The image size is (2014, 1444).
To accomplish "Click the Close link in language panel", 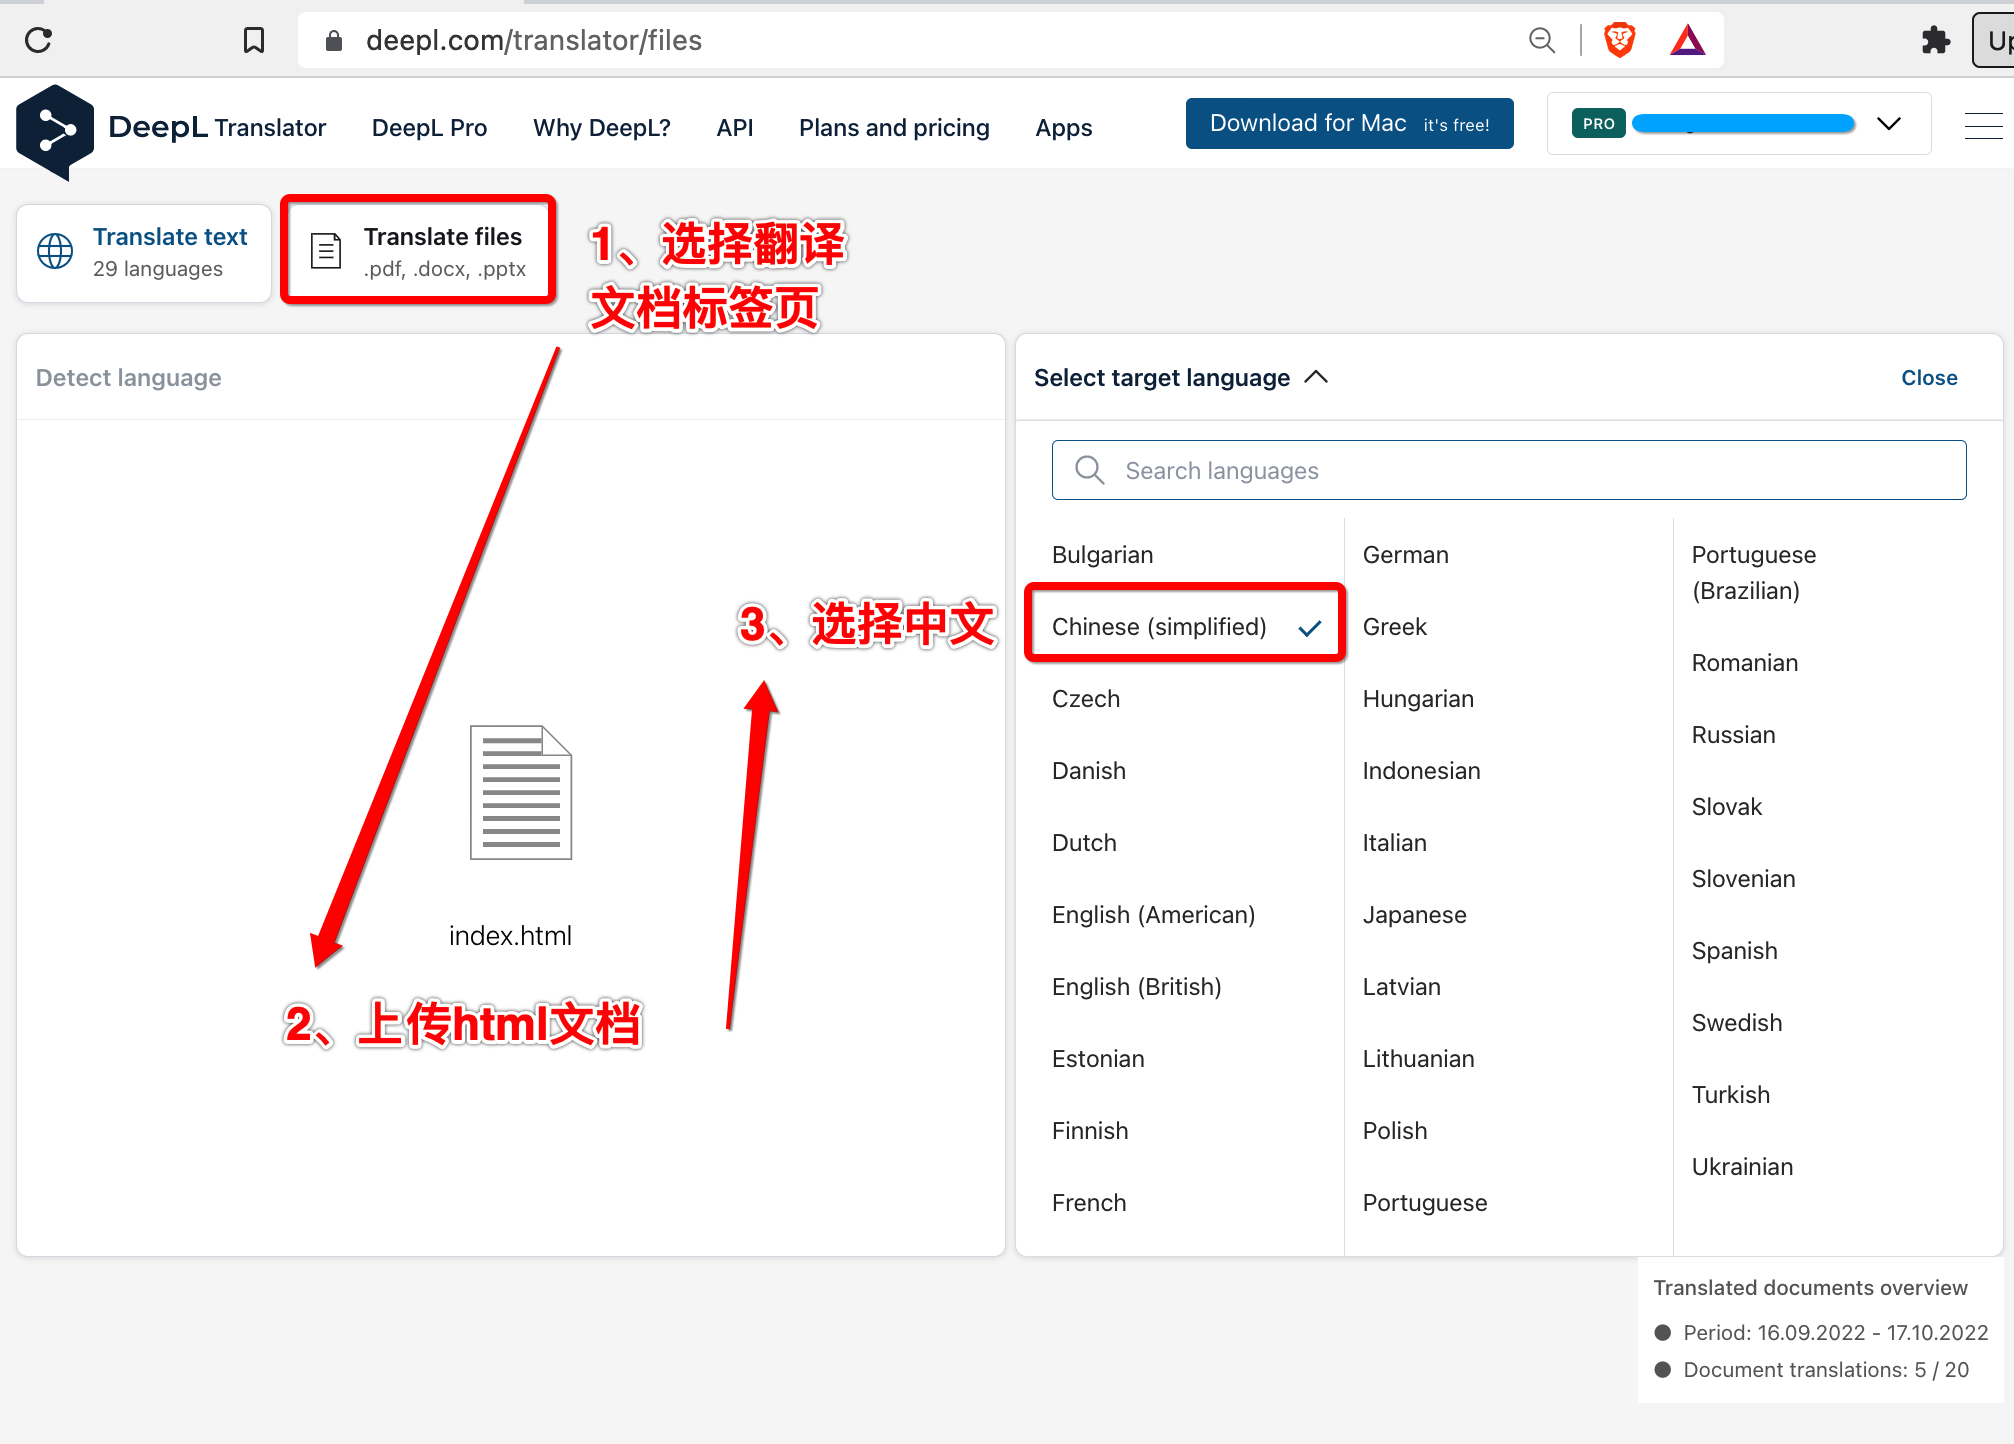I will click(1928, 378).
